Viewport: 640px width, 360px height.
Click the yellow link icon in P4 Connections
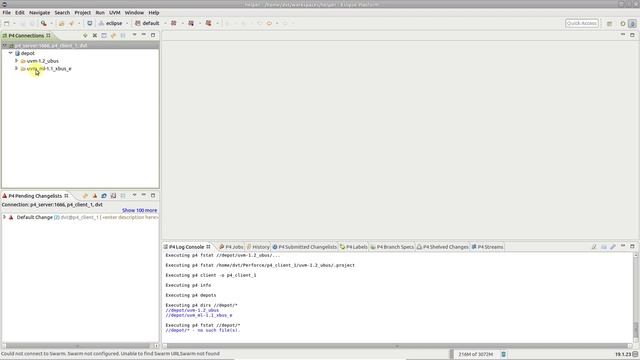tap(113, 36)
